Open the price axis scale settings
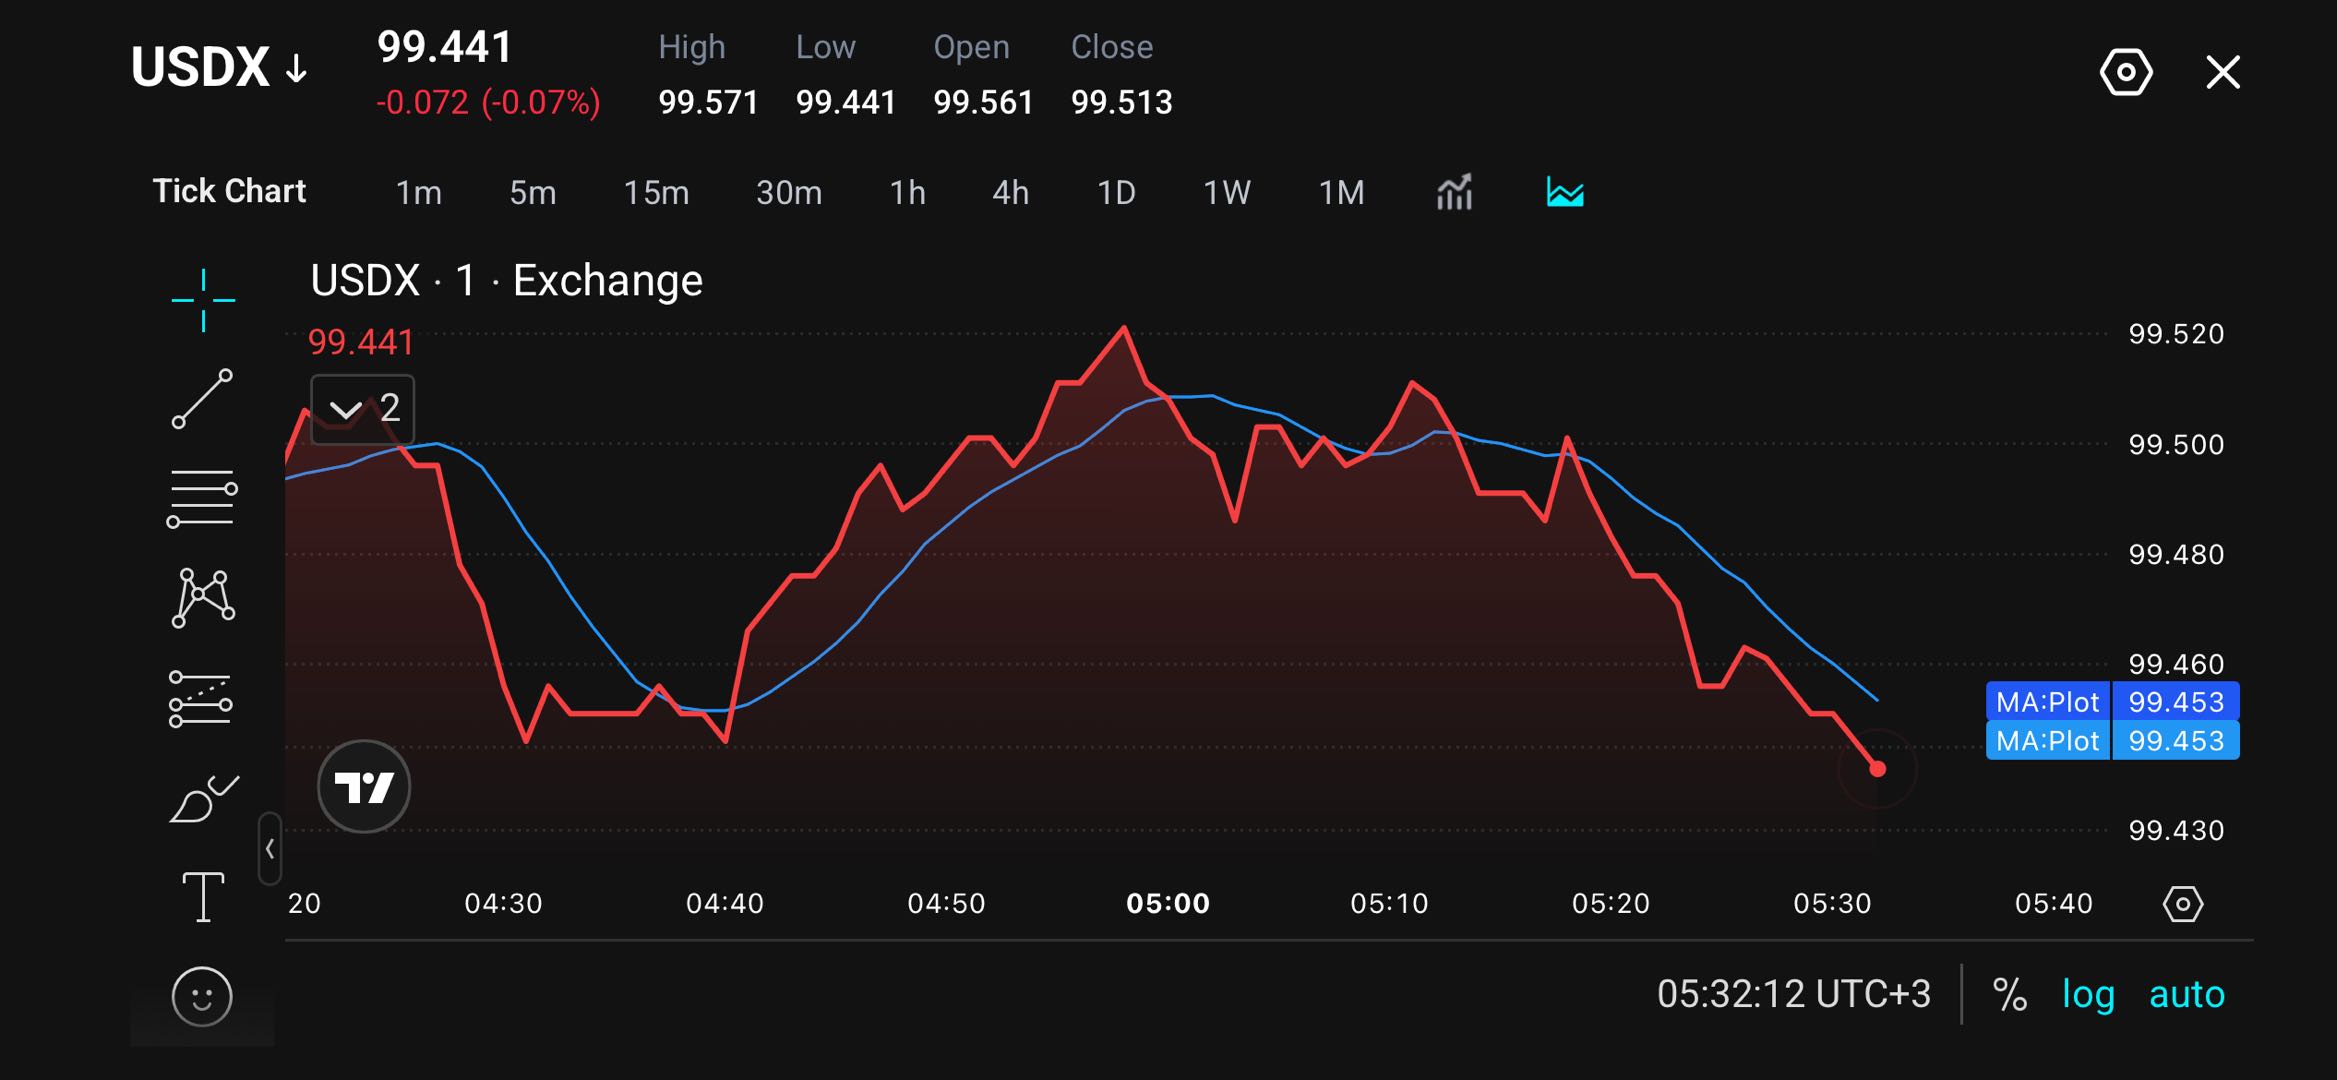 pyautogui.click(x=2183, y=904)
